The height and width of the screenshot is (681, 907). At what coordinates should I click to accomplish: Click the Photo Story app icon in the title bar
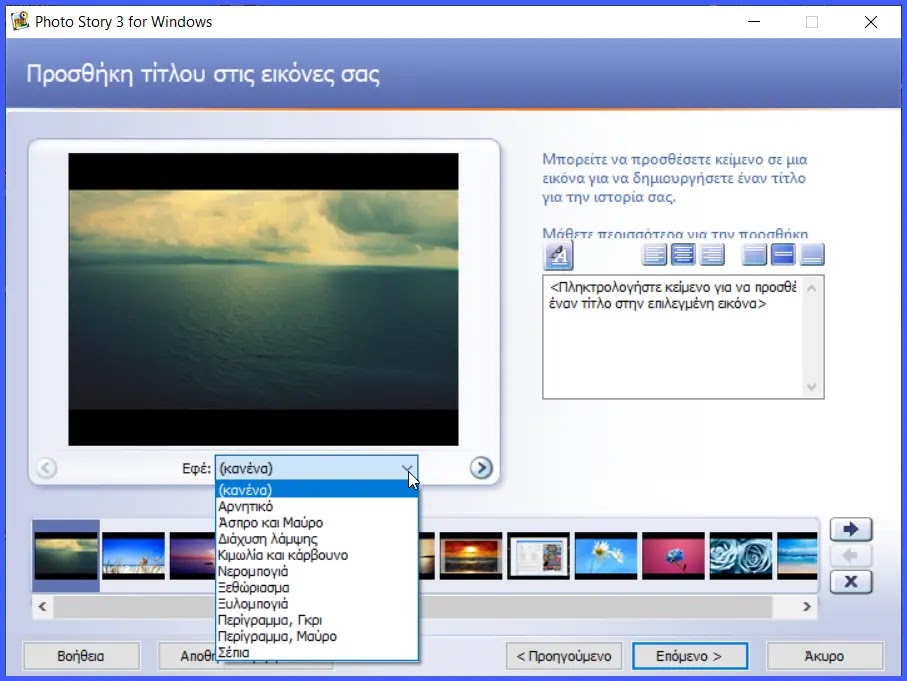click(20, 21)
